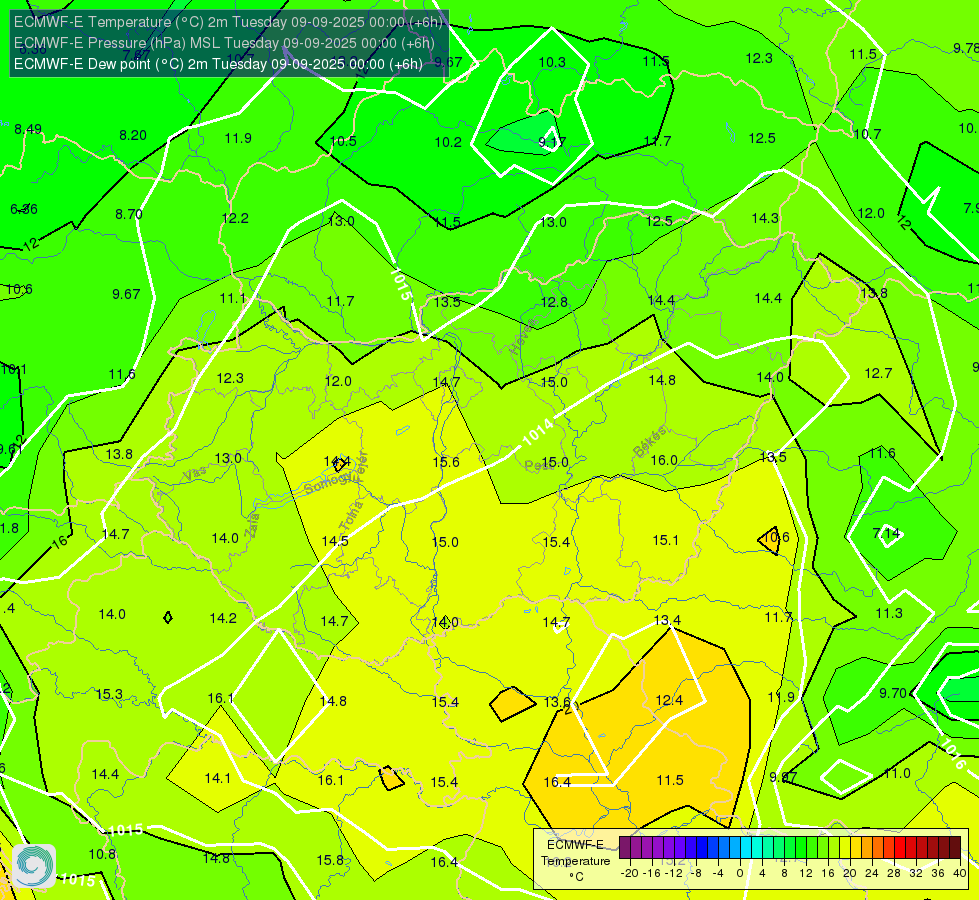Click the legend tick label -12
979x900 pixels.
coord(673,873)
